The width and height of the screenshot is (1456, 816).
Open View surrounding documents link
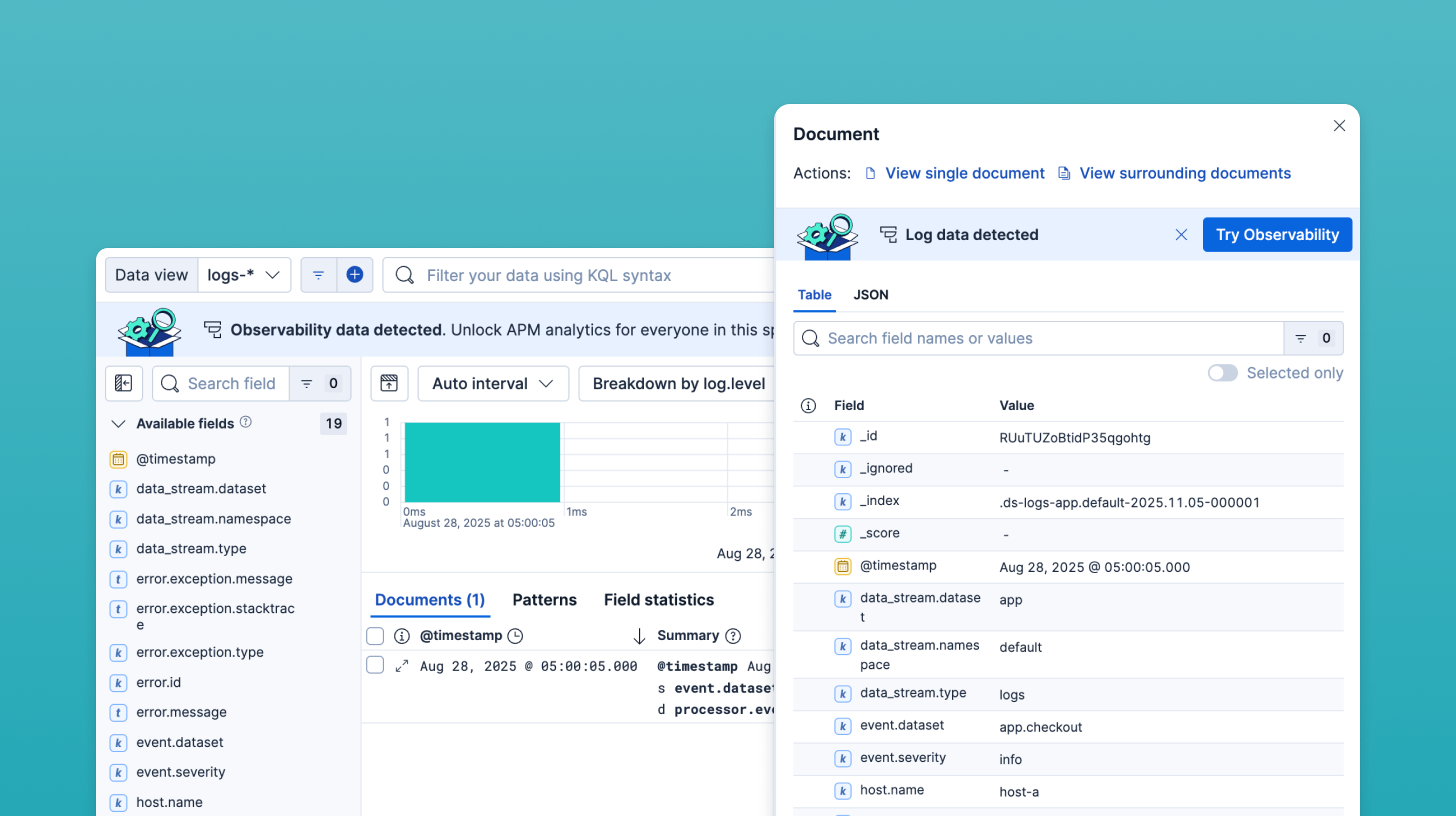(x=1184, y=173)
